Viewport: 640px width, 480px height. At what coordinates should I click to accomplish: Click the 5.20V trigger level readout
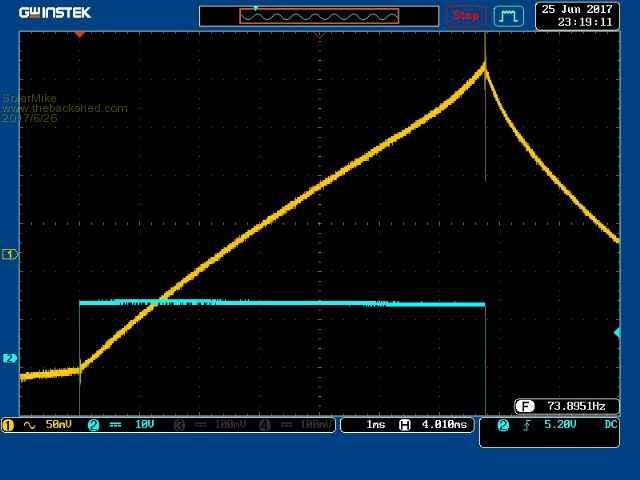pos(559,425)
